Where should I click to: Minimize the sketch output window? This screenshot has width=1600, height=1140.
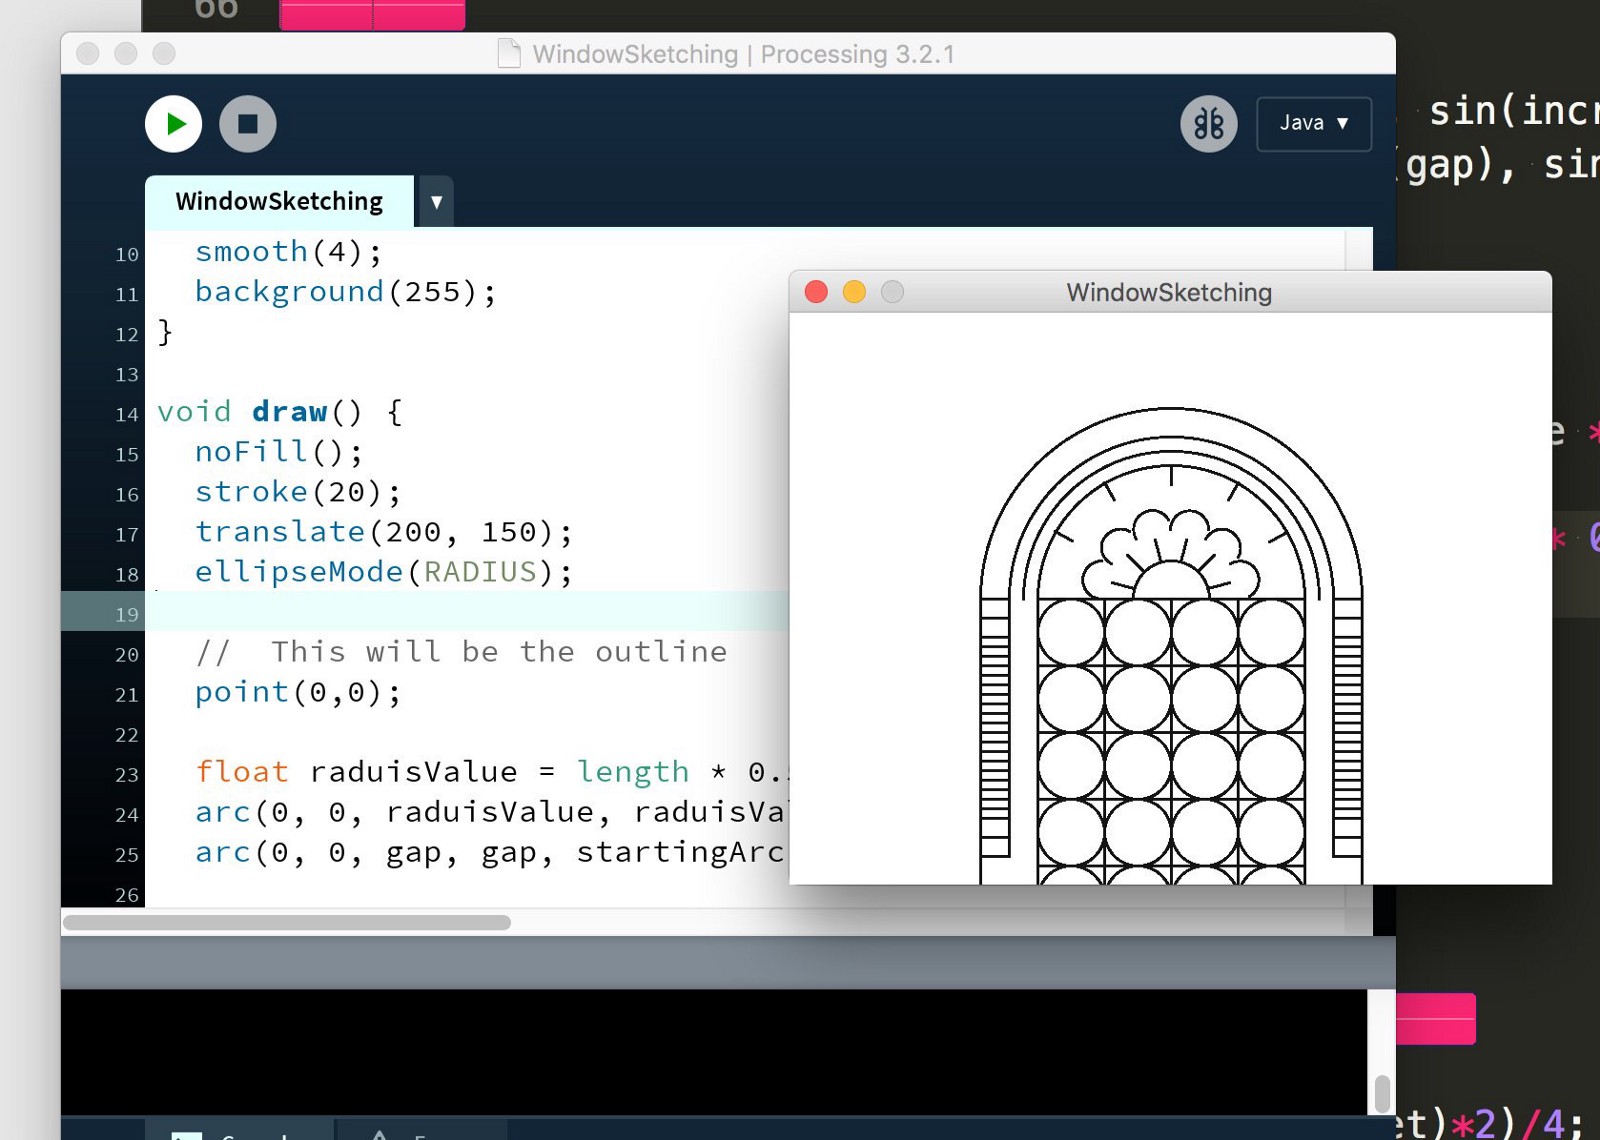click(854, 292)
